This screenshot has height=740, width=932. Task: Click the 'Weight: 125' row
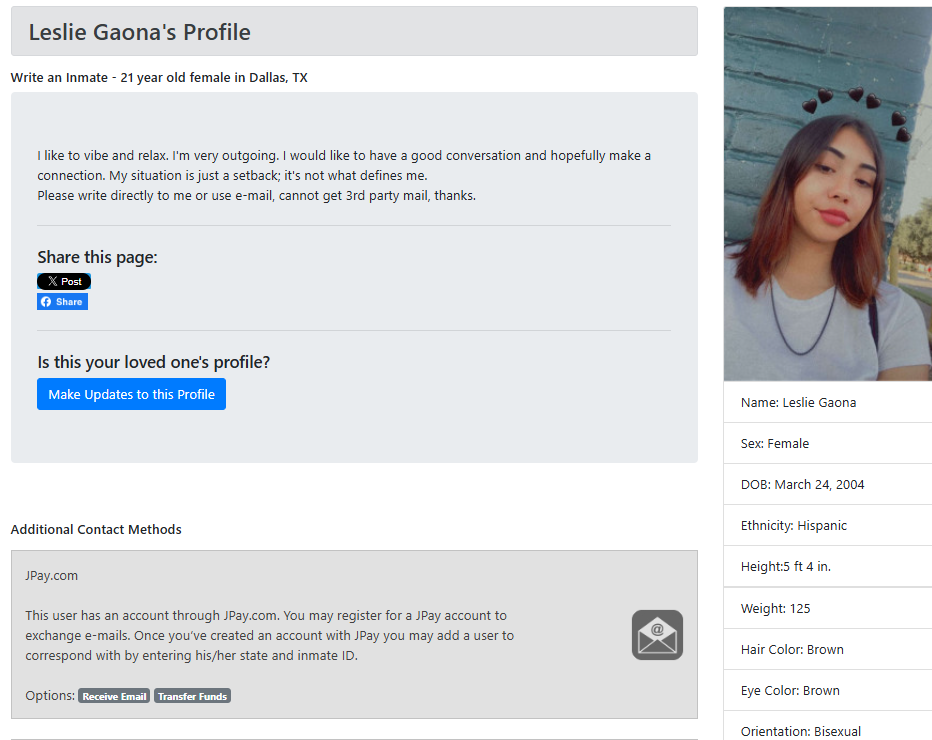[x=827, y=608]
